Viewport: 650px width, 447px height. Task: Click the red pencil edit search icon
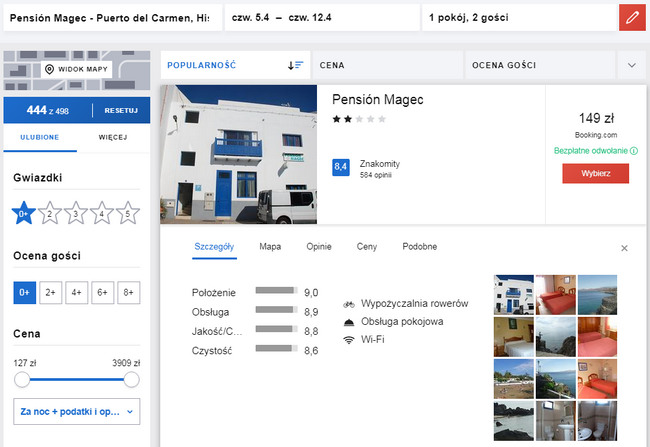point(632,18)
